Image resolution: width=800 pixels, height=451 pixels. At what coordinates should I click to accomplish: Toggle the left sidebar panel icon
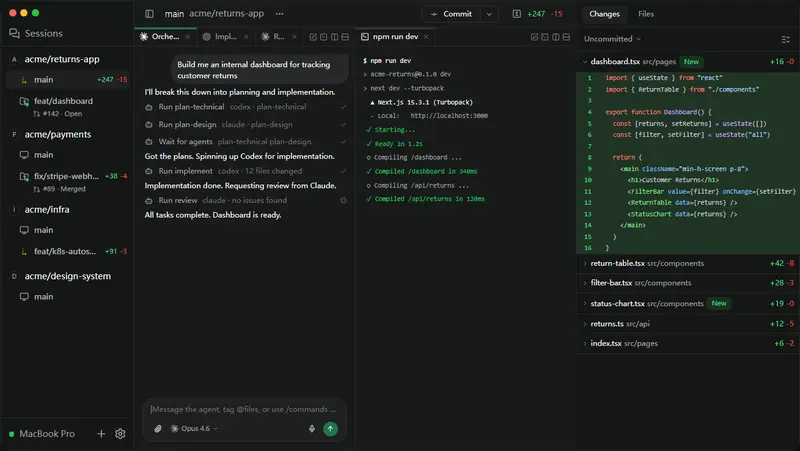click(149, 14)
